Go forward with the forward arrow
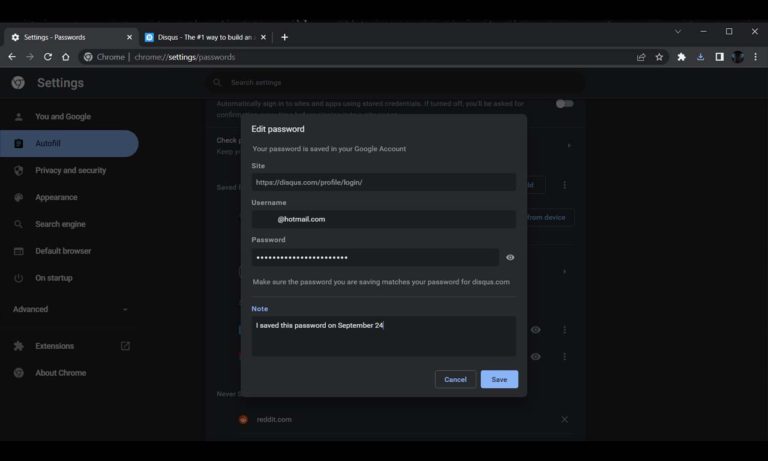 (x=30, y=57)
